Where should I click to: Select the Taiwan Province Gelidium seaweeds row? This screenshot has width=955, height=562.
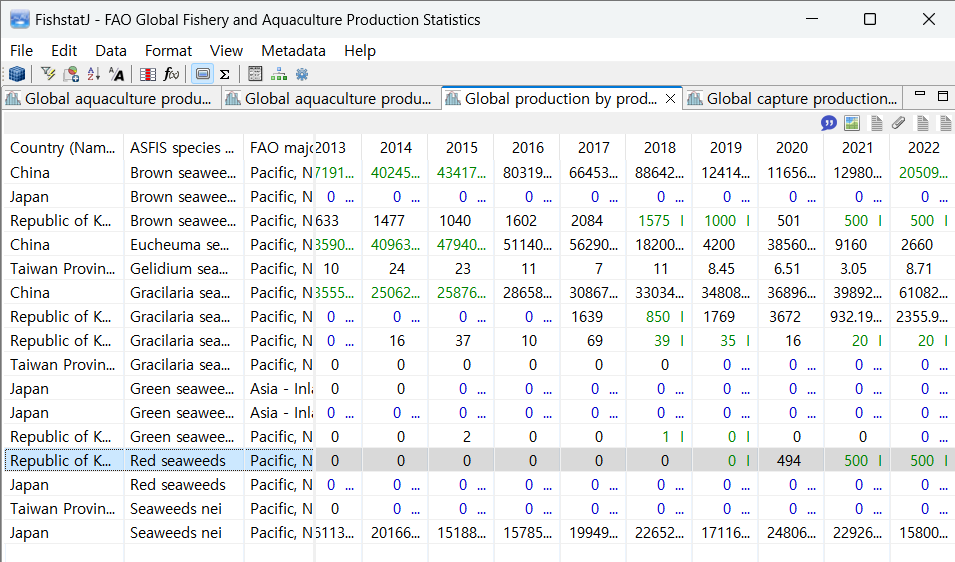[62, 268]
